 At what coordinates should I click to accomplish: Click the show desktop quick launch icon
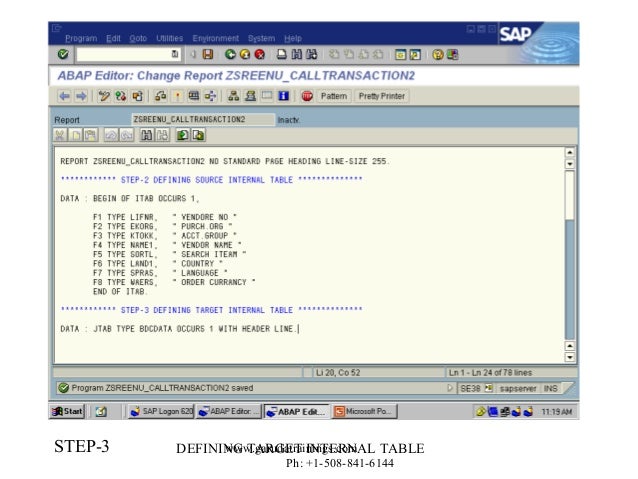point(101,412)
